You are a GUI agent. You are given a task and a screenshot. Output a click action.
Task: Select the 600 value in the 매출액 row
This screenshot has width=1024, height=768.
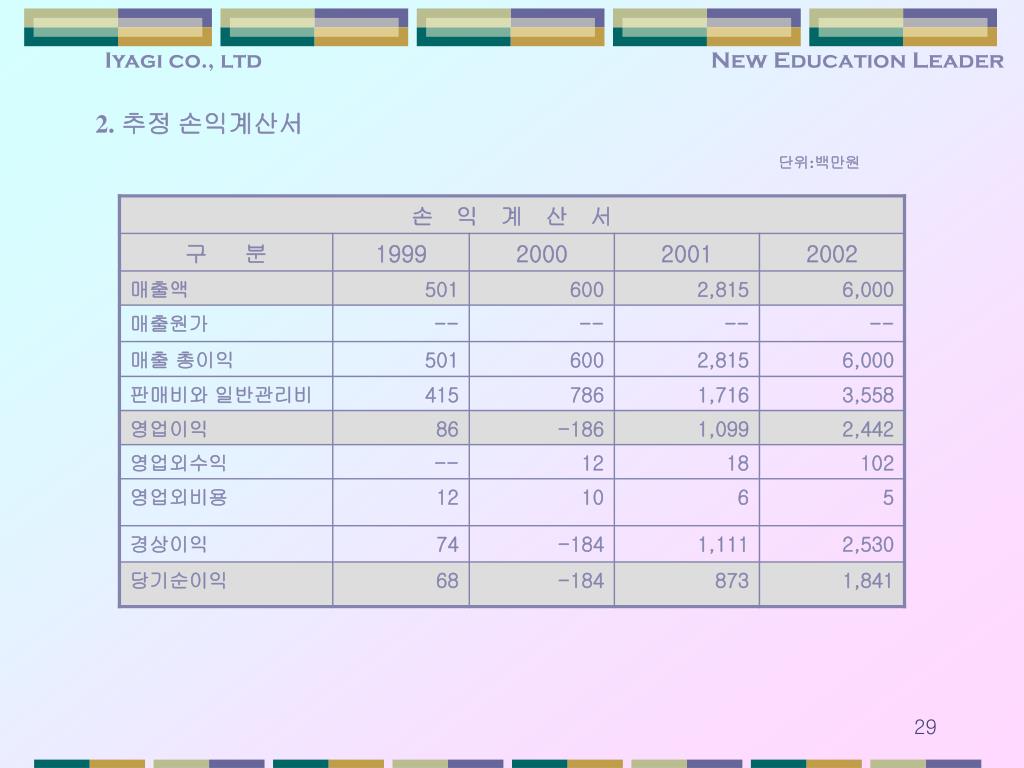pyautogui.click(x=586, y=289)
